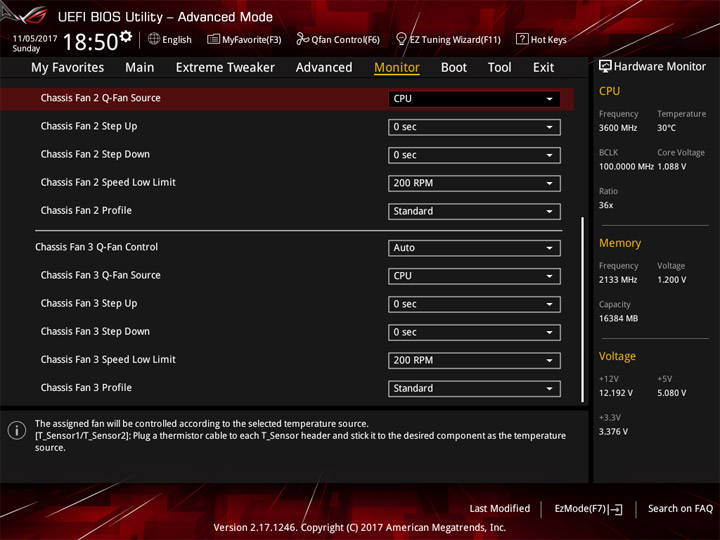Click CPU frequency value 3600 MHz

tap(618, 128)
